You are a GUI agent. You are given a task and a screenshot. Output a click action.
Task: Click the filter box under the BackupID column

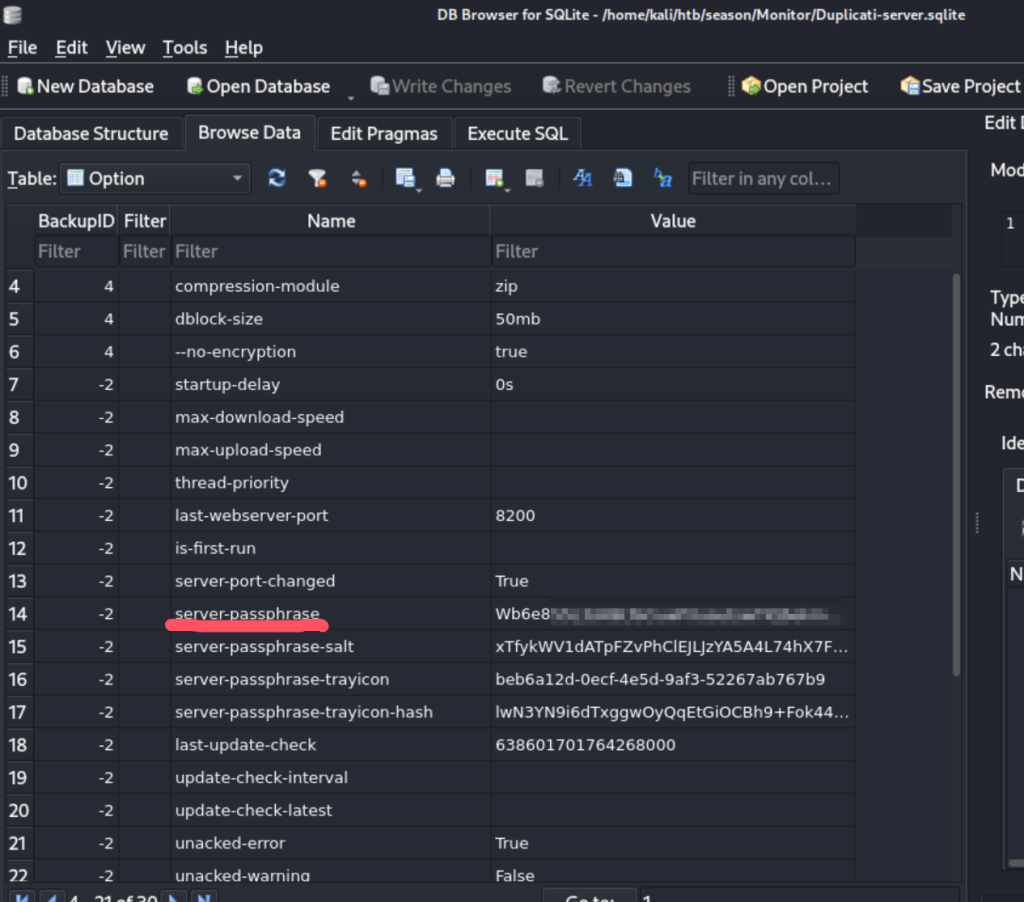pyautogui.click(x=76, y=251)
